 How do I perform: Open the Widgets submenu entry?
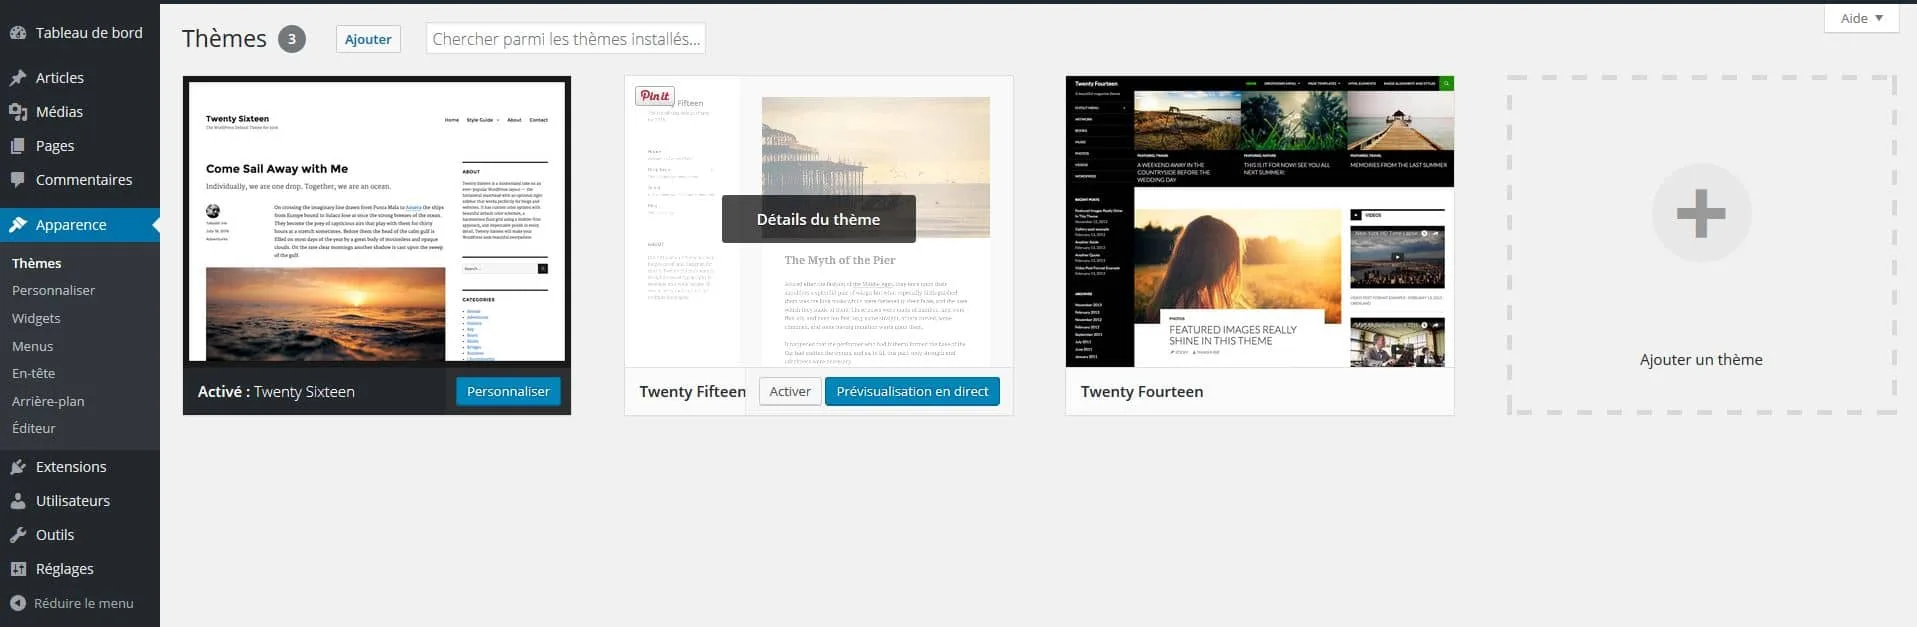pyautogui.click(x=36, y=318)
